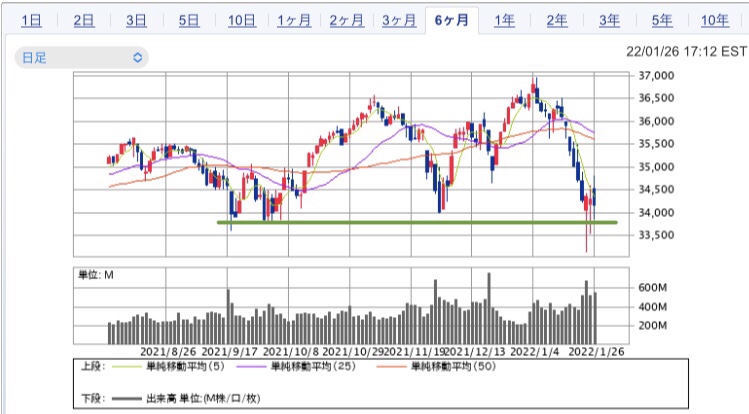Open the 3日 chart period
The height and width of the screenshot is (414, 749).
coord(137,21)
